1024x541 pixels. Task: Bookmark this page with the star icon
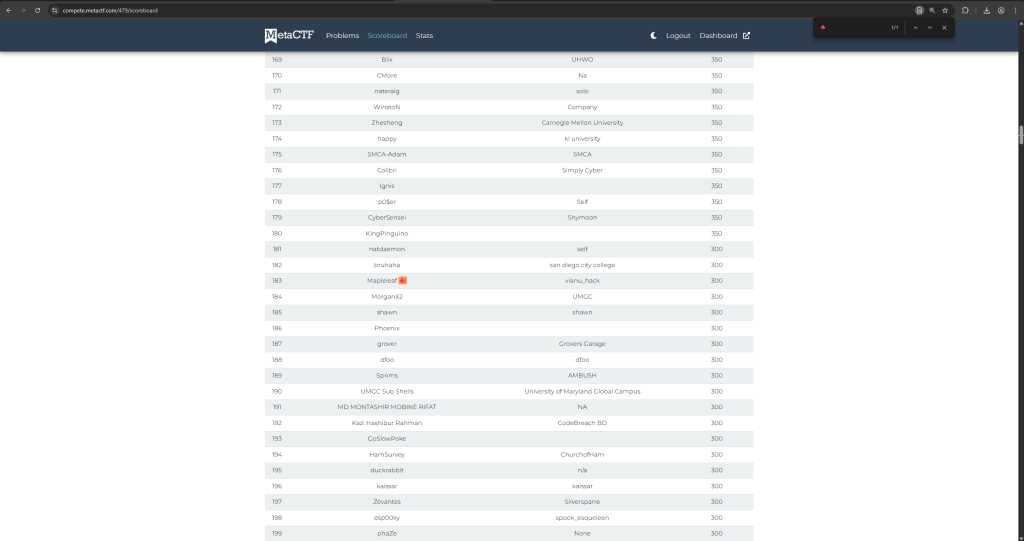click(945, 10)
